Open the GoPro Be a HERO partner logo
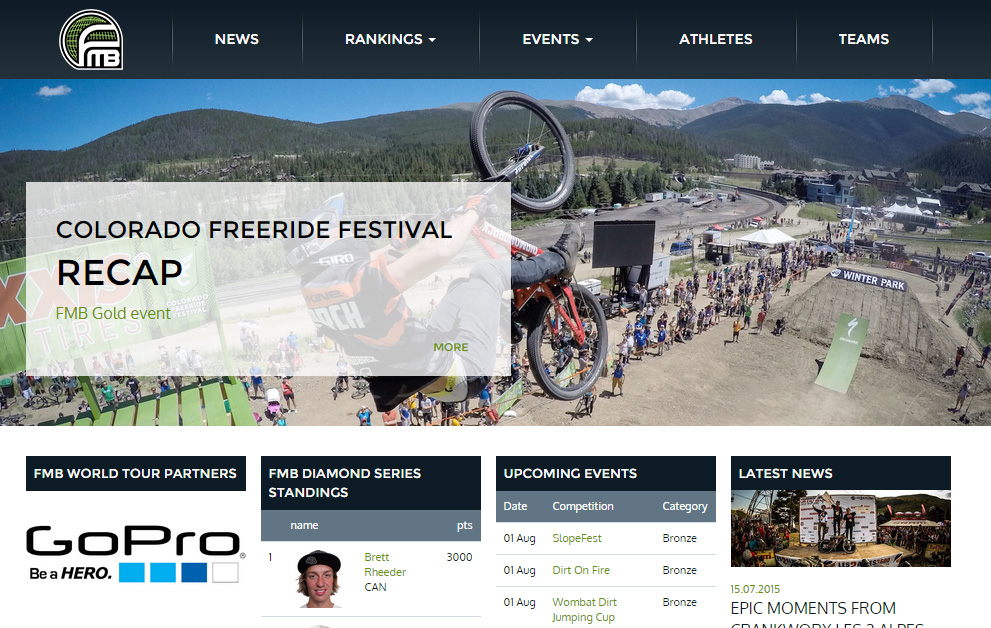The width and height of the screenshot is (991, 628). pyautogui.click(x=135, y=554)
